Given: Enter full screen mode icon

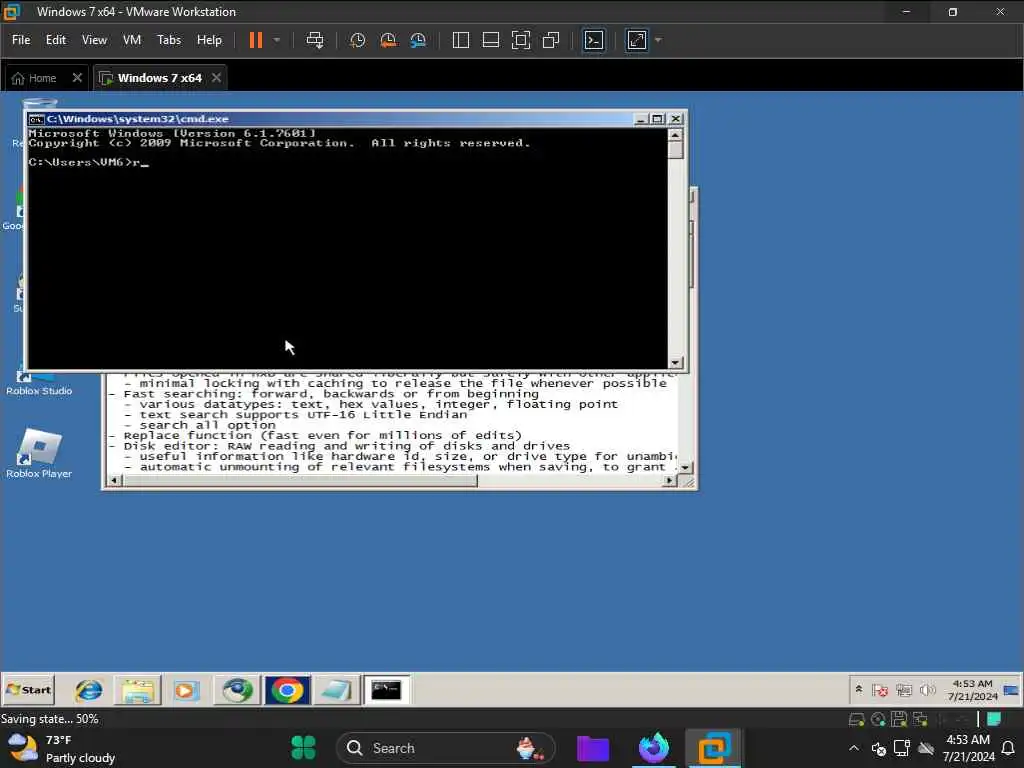Looking at the screenshot, I should (x=520, y=40).
